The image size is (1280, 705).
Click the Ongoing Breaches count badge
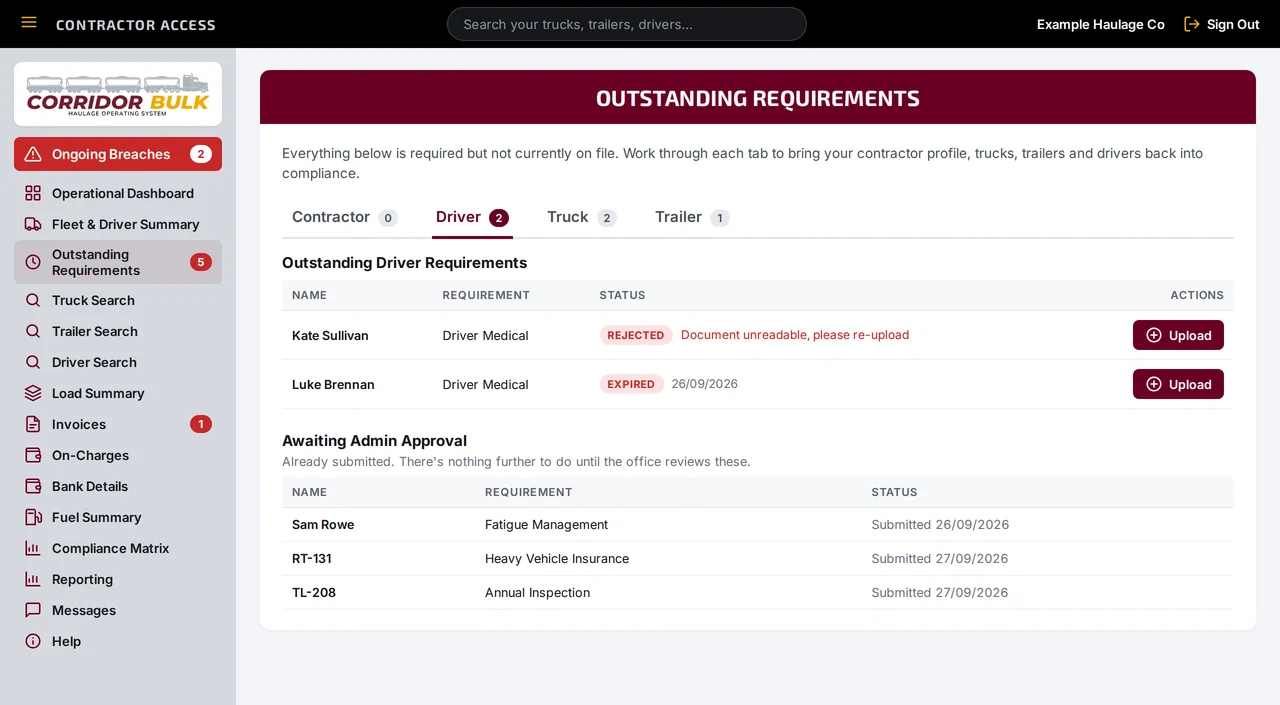pos(201,154)
